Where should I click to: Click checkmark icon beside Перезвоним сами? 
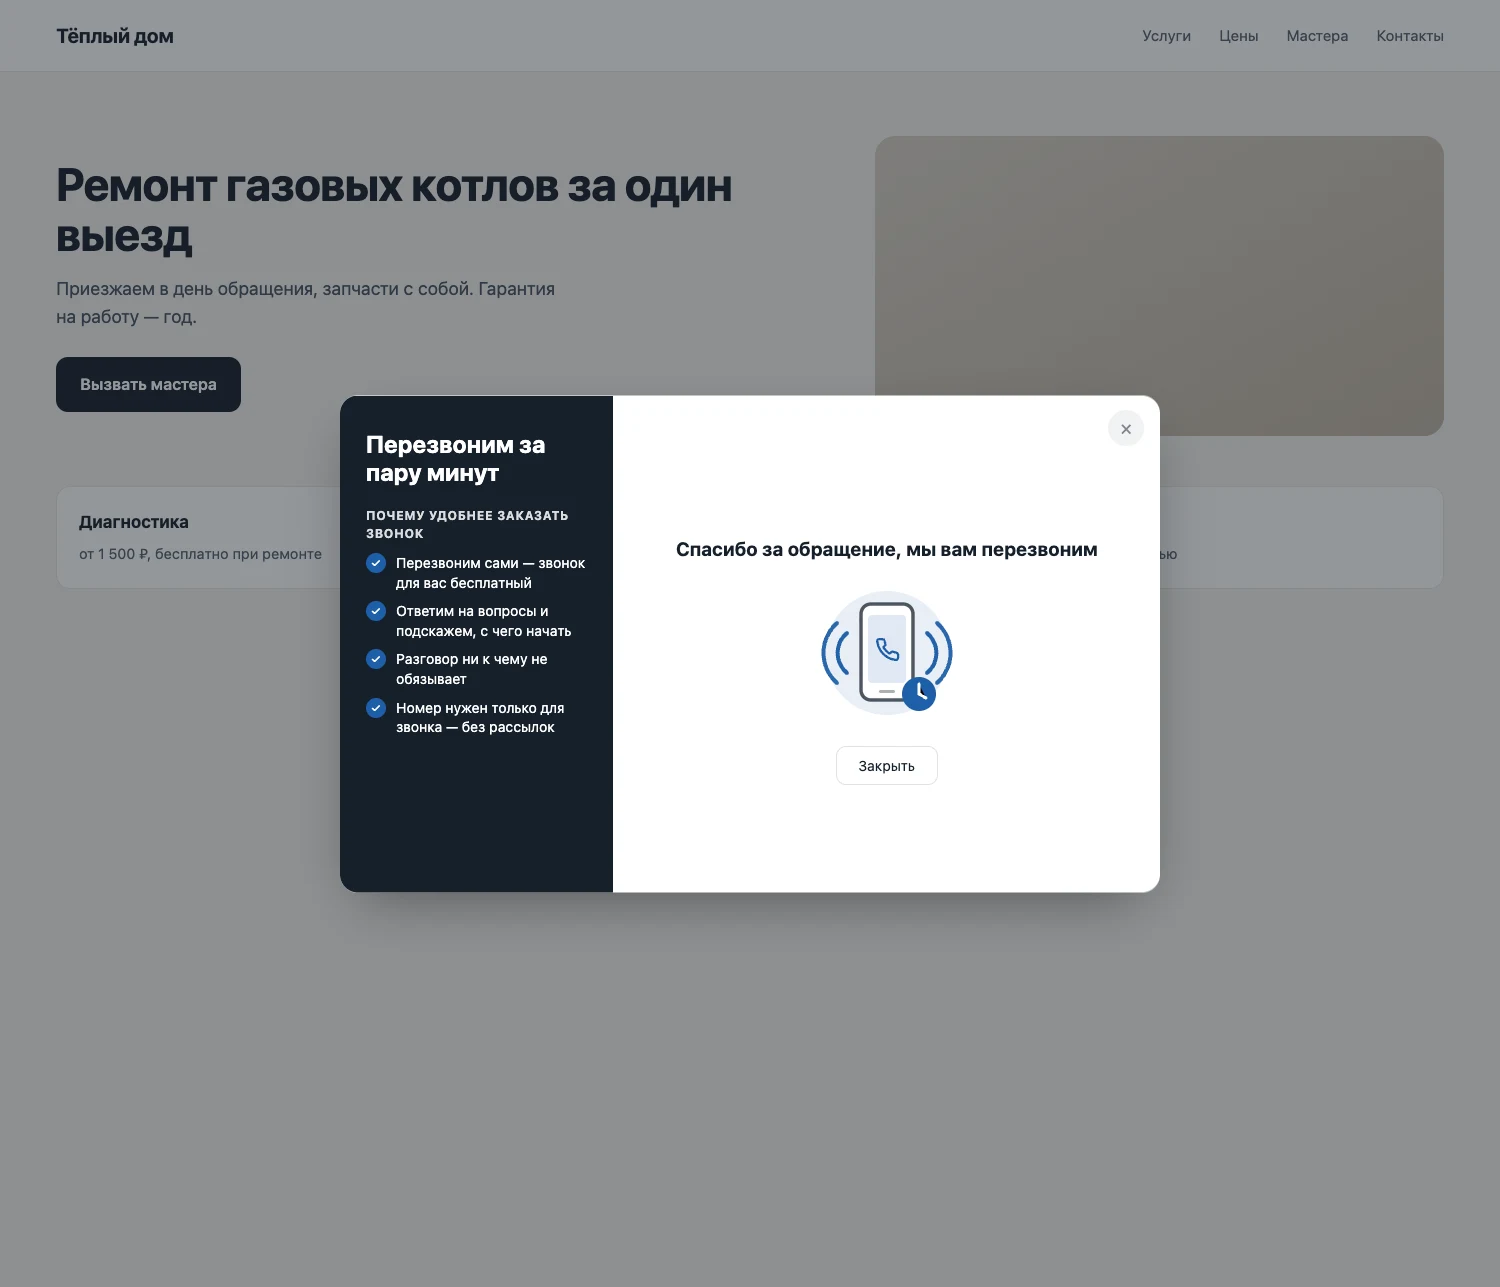[x=376, y=563]
